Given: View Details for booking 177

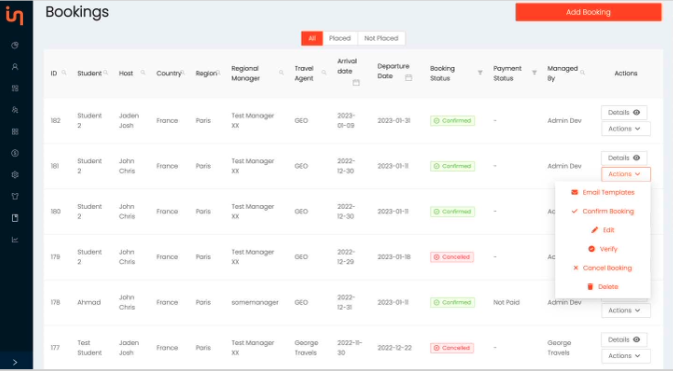Looking at the screenshot, I should [x=624, y=340].
